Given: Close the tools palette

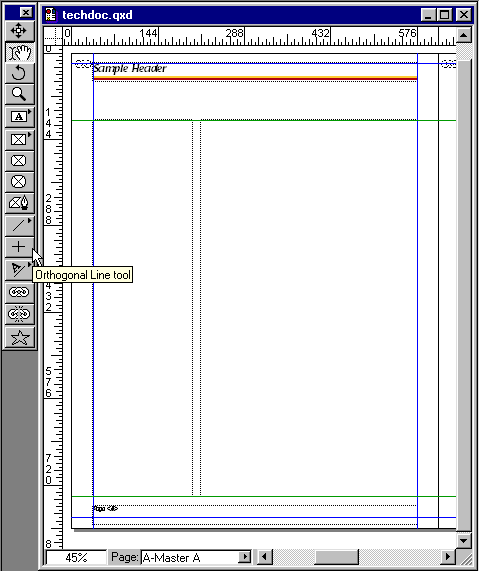Looking at the screenshot, I should pos(26,13).
